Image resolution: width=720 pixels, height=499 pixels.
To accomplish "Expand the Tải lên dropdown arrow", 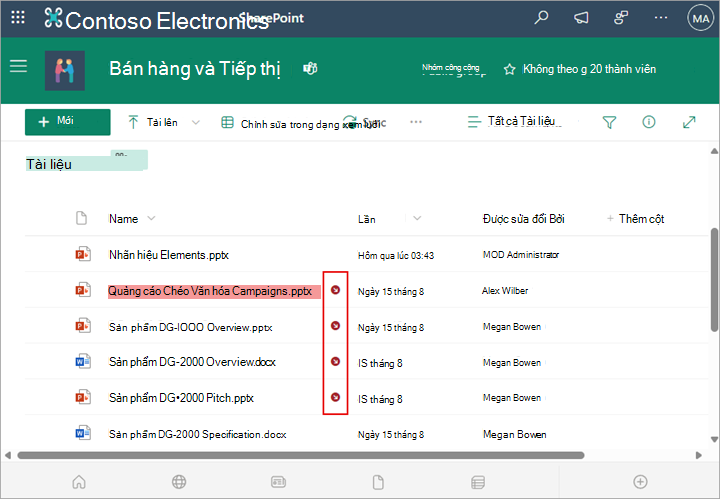I will 196,123.
